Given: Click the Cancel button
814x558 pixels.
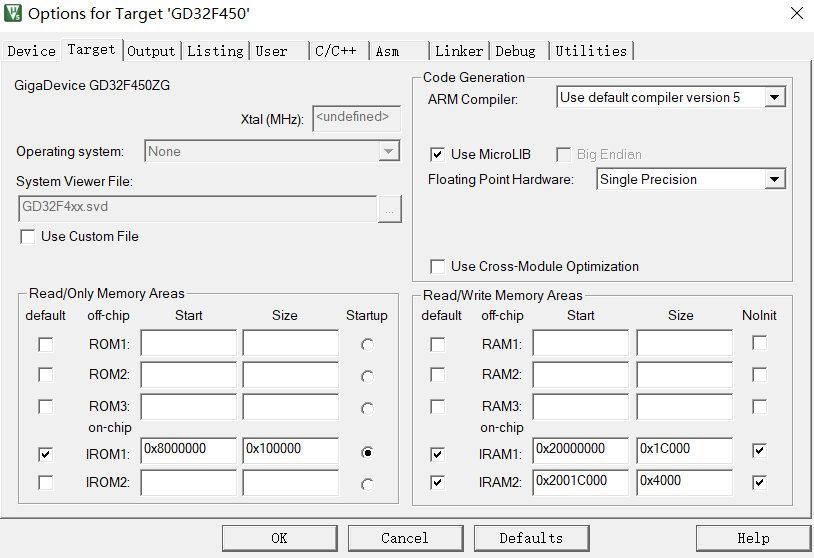Looking at the screenshot, I should point(405,538).
